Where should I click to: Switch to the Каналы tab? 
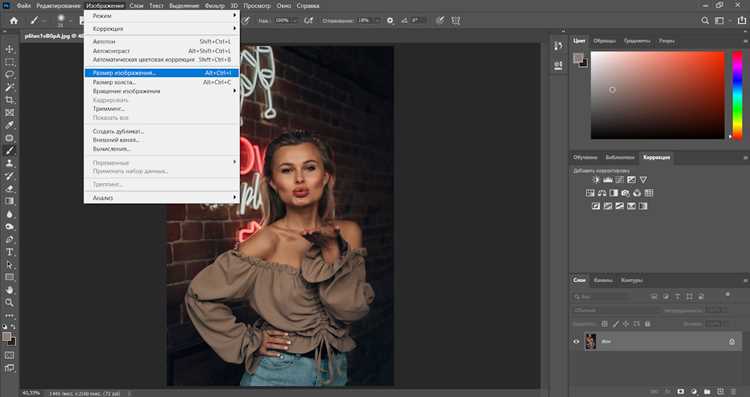[603, 280]
